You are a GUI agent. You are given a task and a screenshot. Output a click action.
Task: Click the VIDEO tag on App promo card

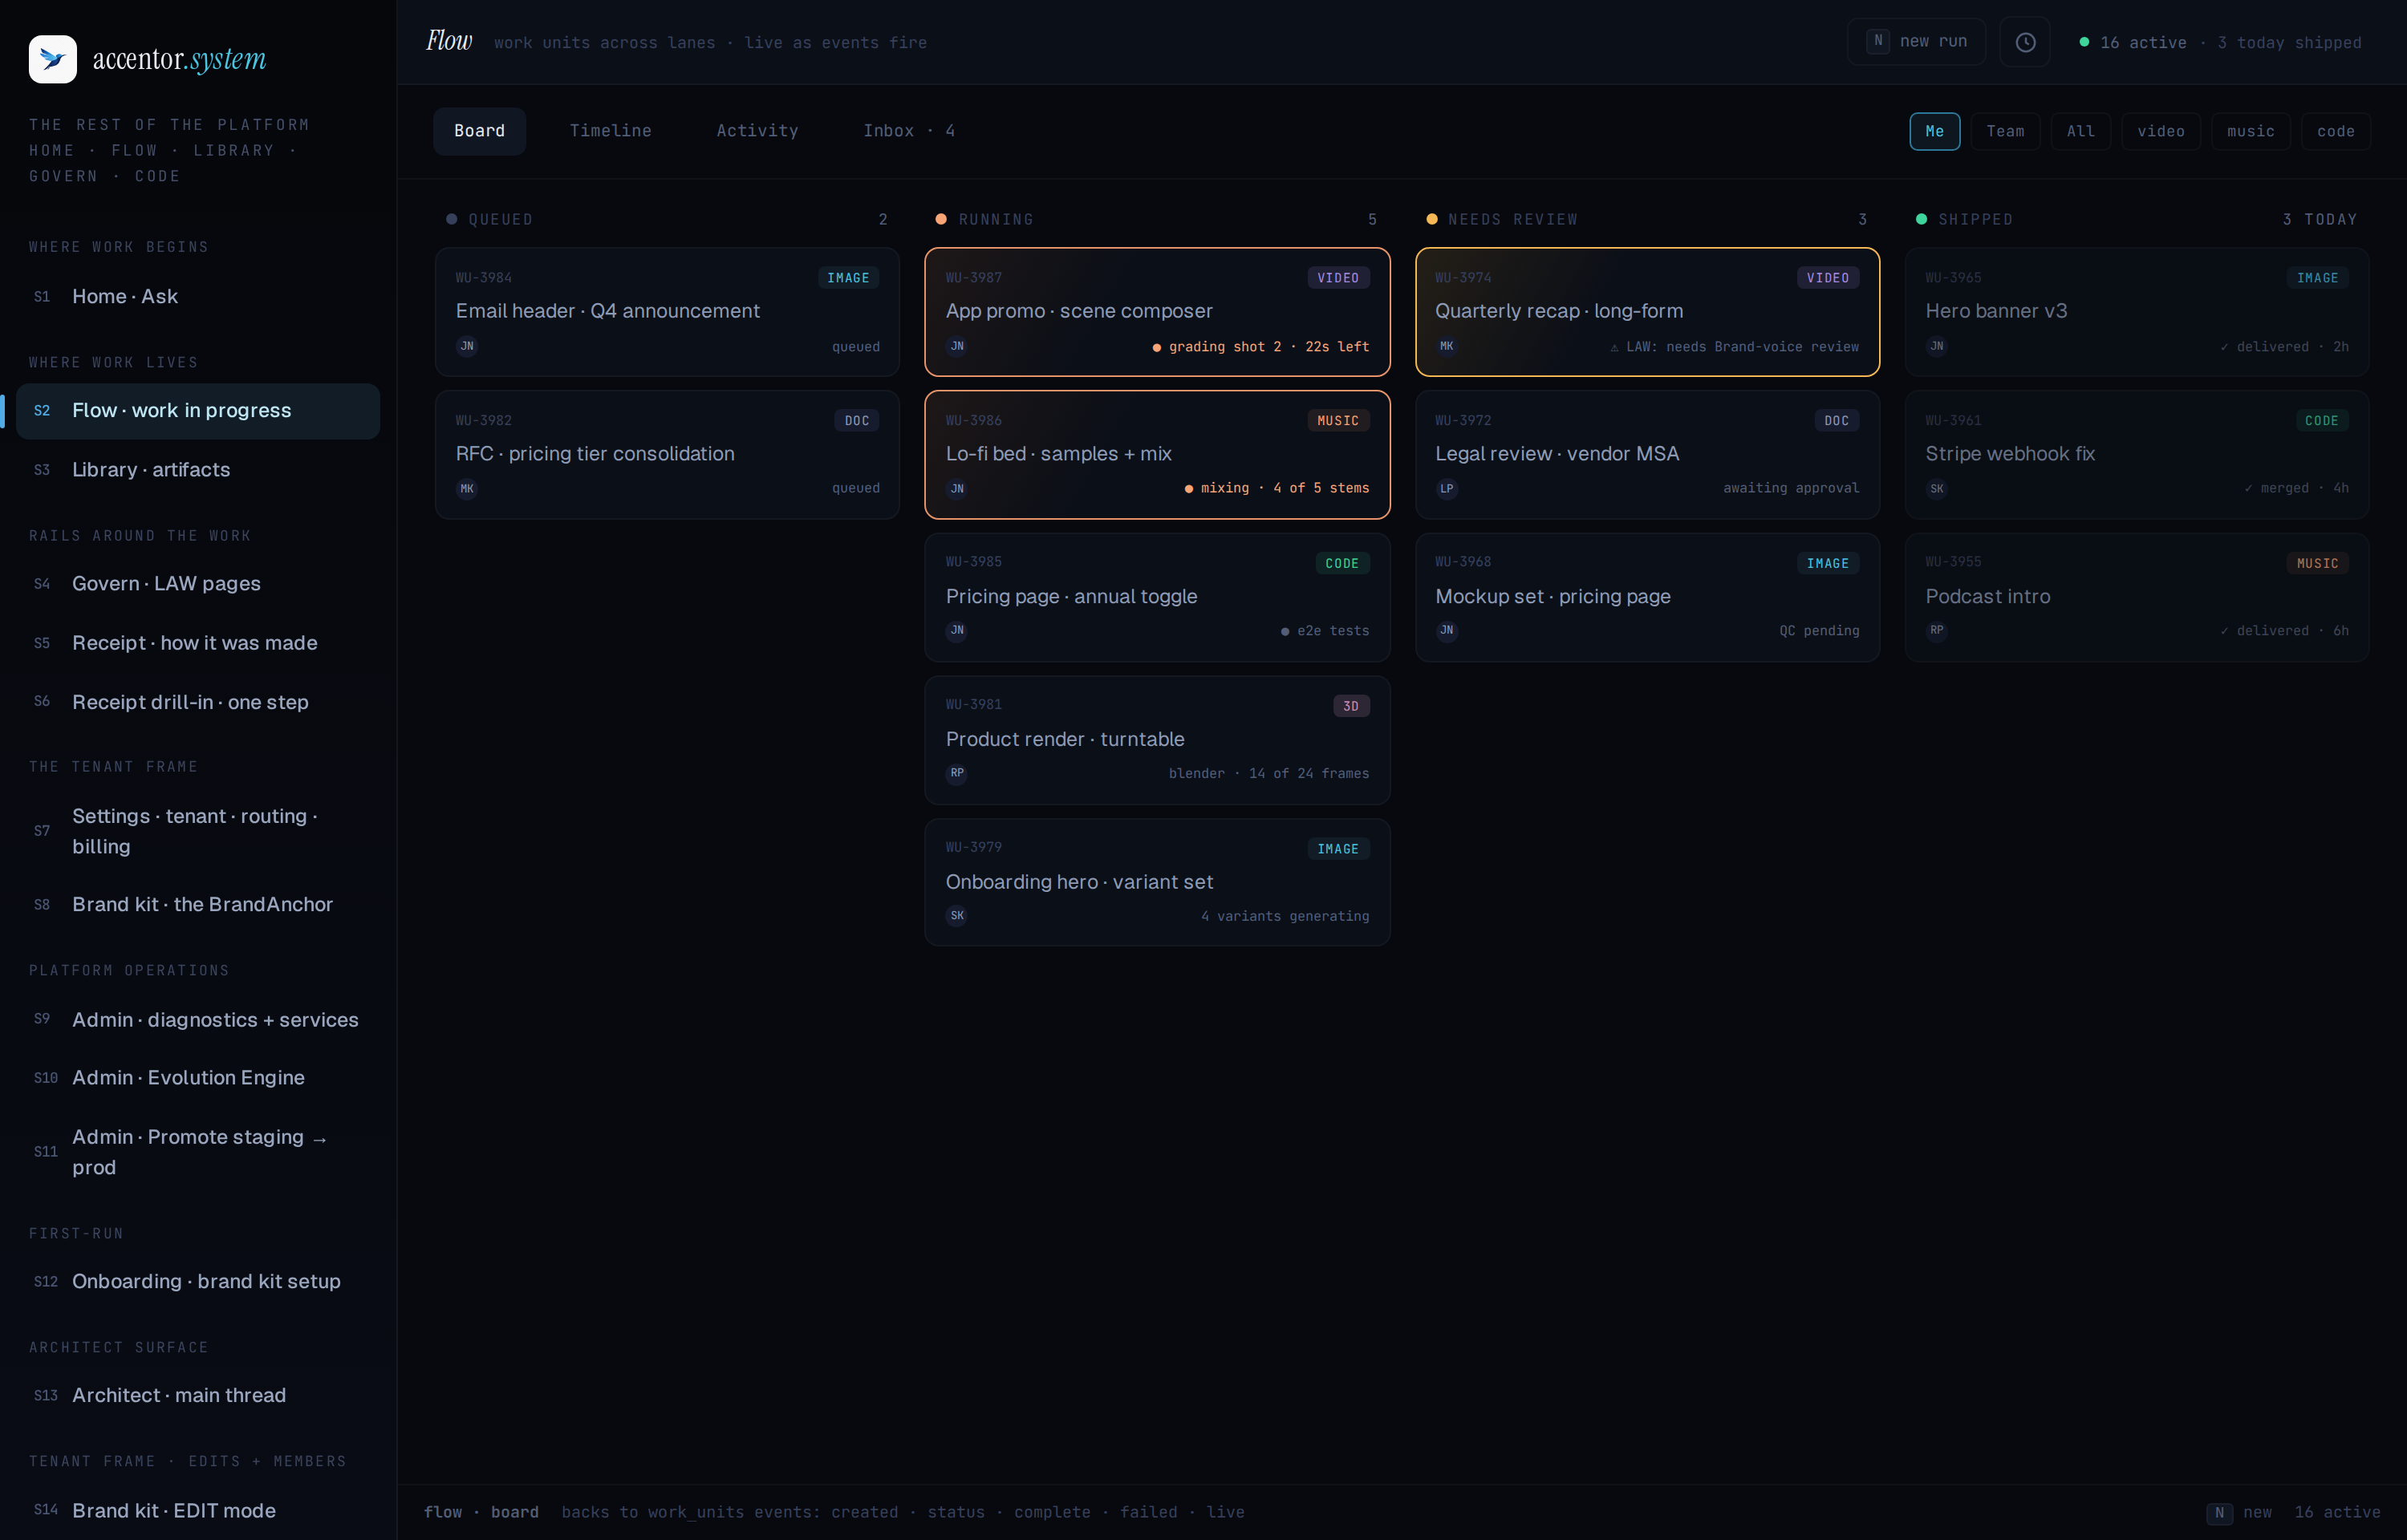point(1338,278)
